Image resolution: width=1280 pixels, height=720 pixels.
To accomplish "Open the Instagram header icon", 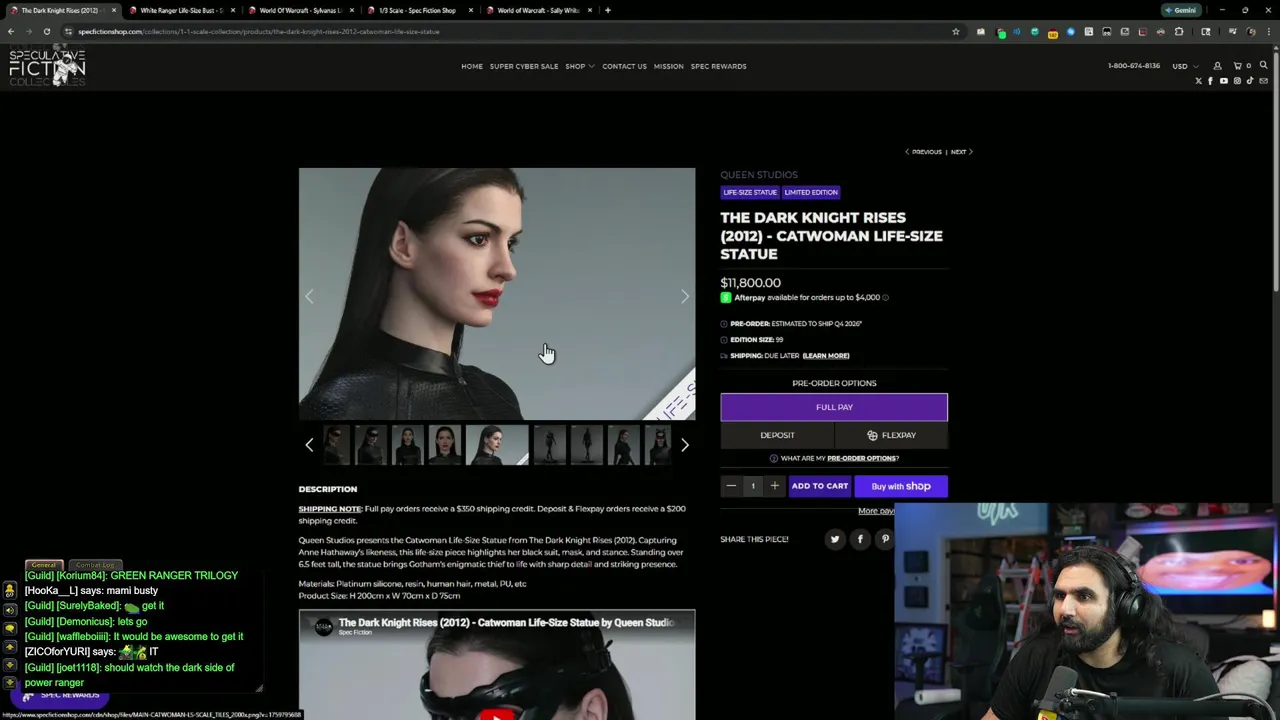I will coord(1237,81).
